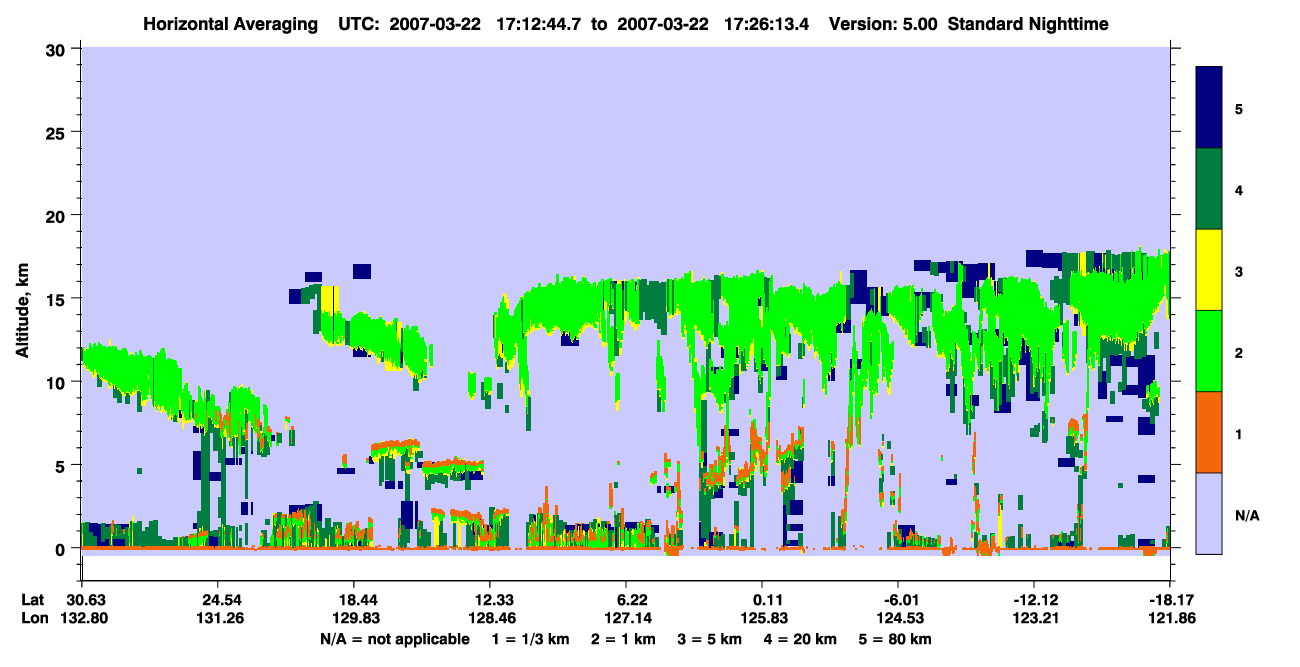
Task: Click the orange colorbar segment labeled 1
Action: click(x=1209, y=432)
